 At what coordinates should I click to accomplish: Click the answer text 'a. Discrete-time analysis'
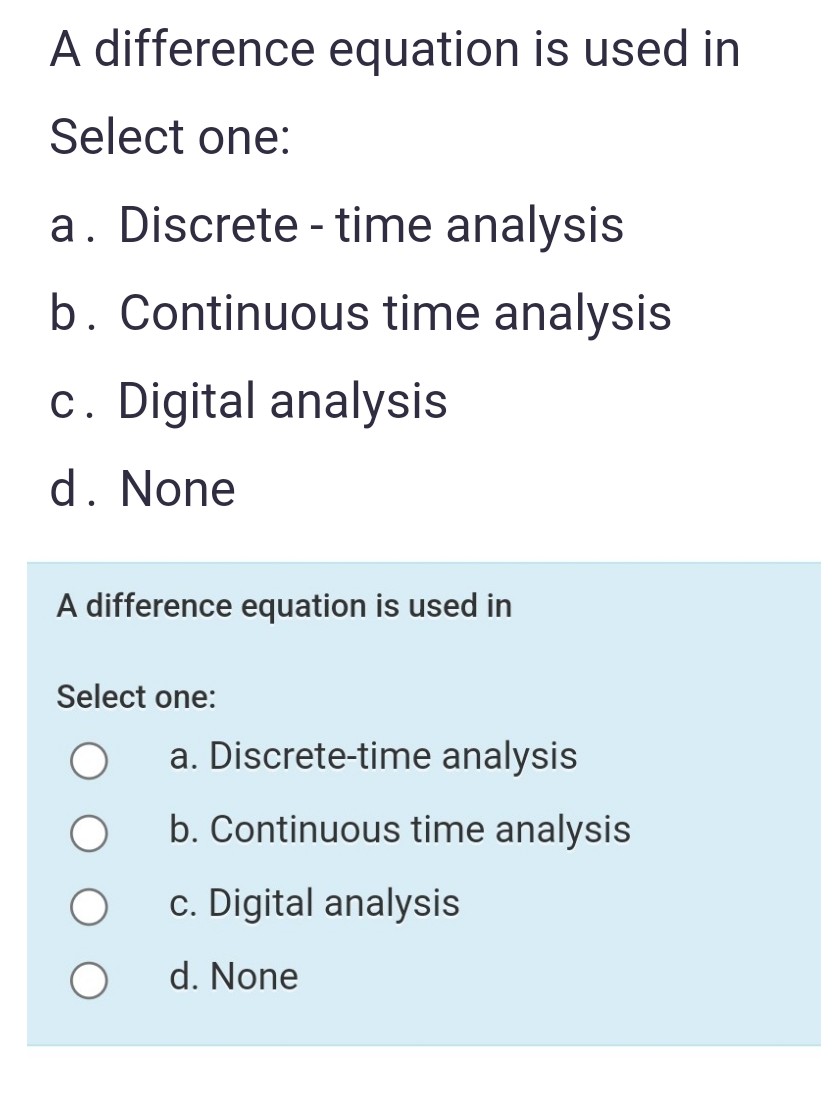(374, 757)
